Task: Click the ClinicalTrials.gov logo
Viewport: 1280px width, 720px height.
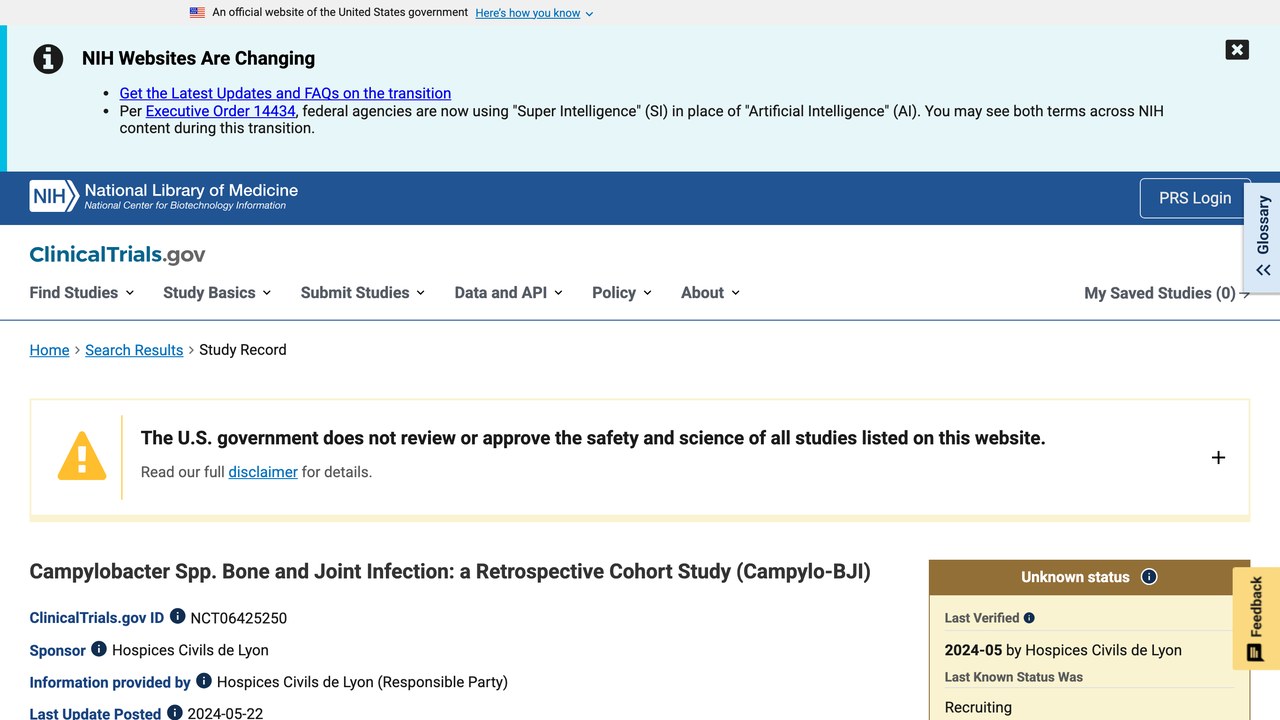Action: tap(118, 254)
